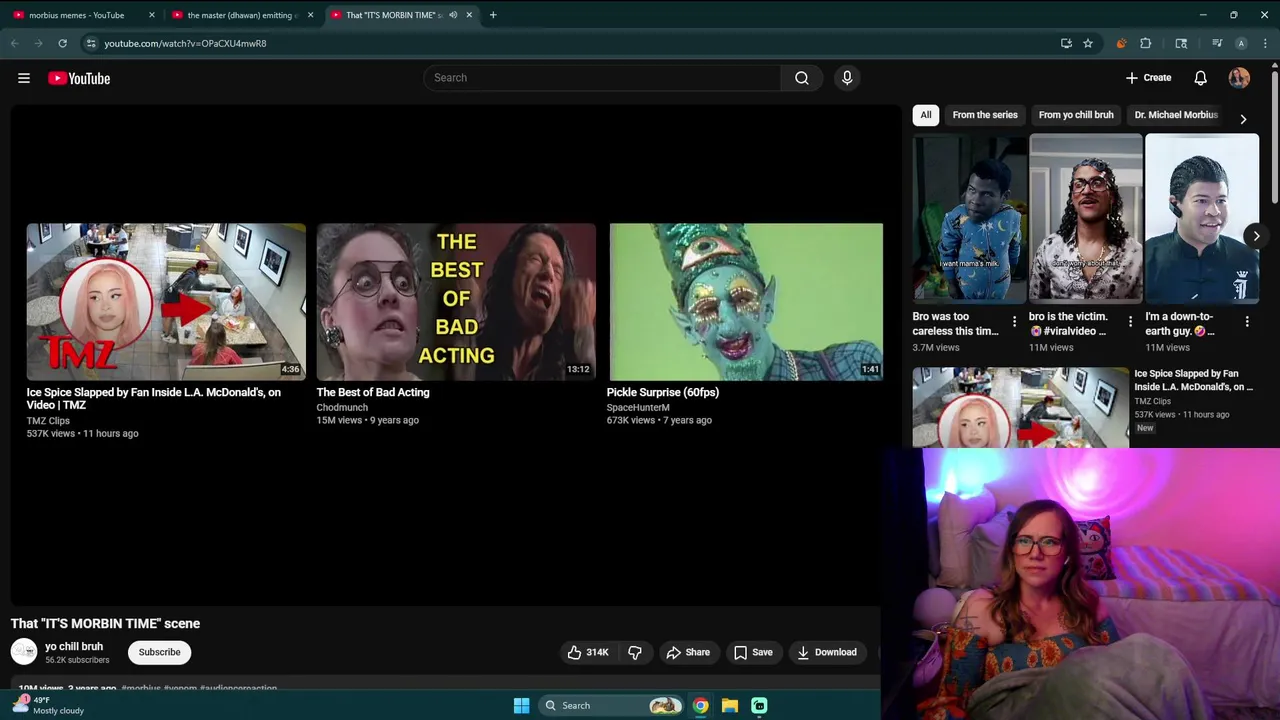Open Chrome three-dot menu
The width and height of the screenshot is (1280, 720).
pos(1265,44)
